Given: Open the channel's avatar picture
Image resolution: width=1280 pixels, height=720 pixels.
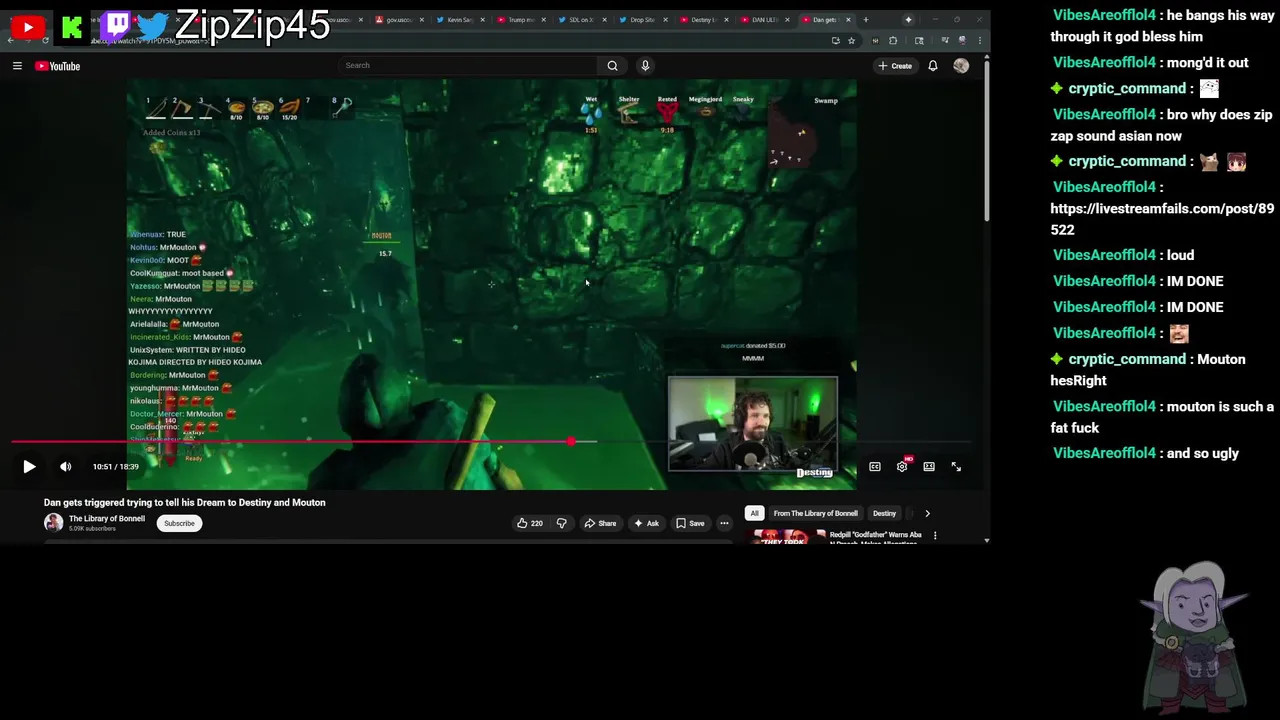Looking at the screenshot, I should (53, 523).
